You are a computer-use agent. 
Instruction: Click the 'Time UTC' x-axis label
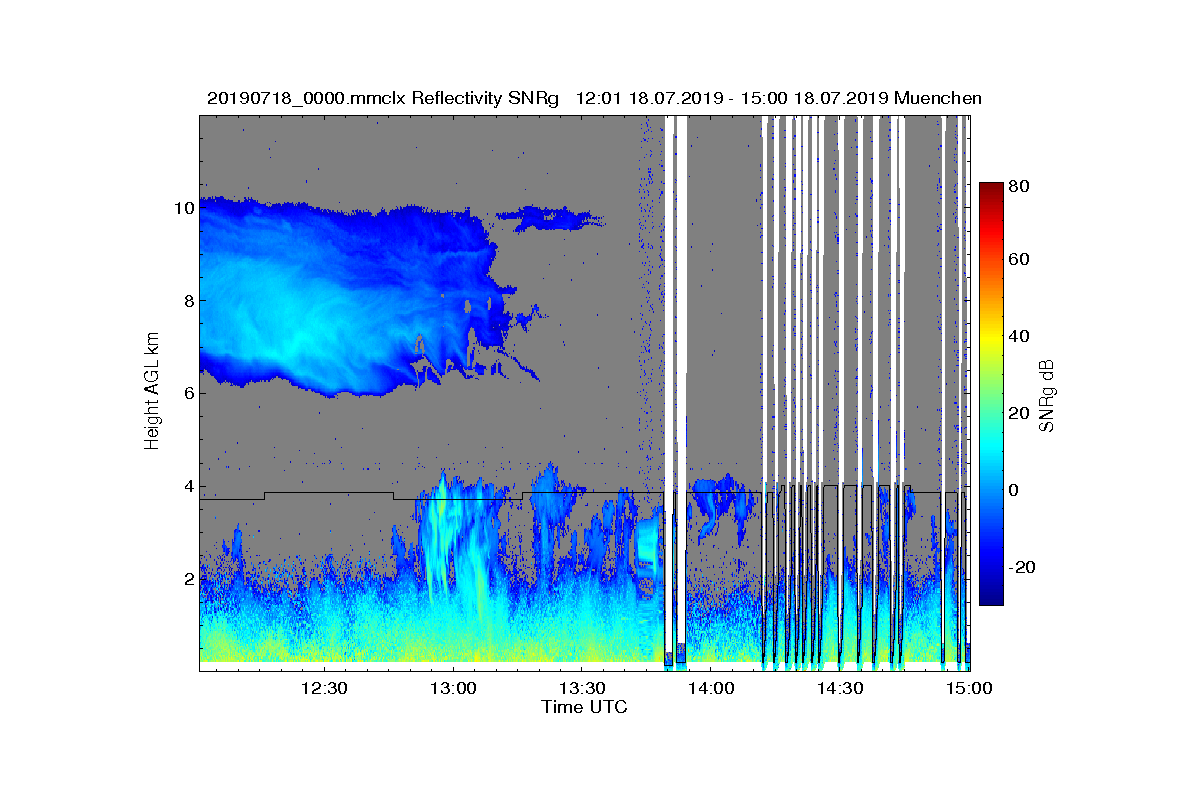pos(585,707)
